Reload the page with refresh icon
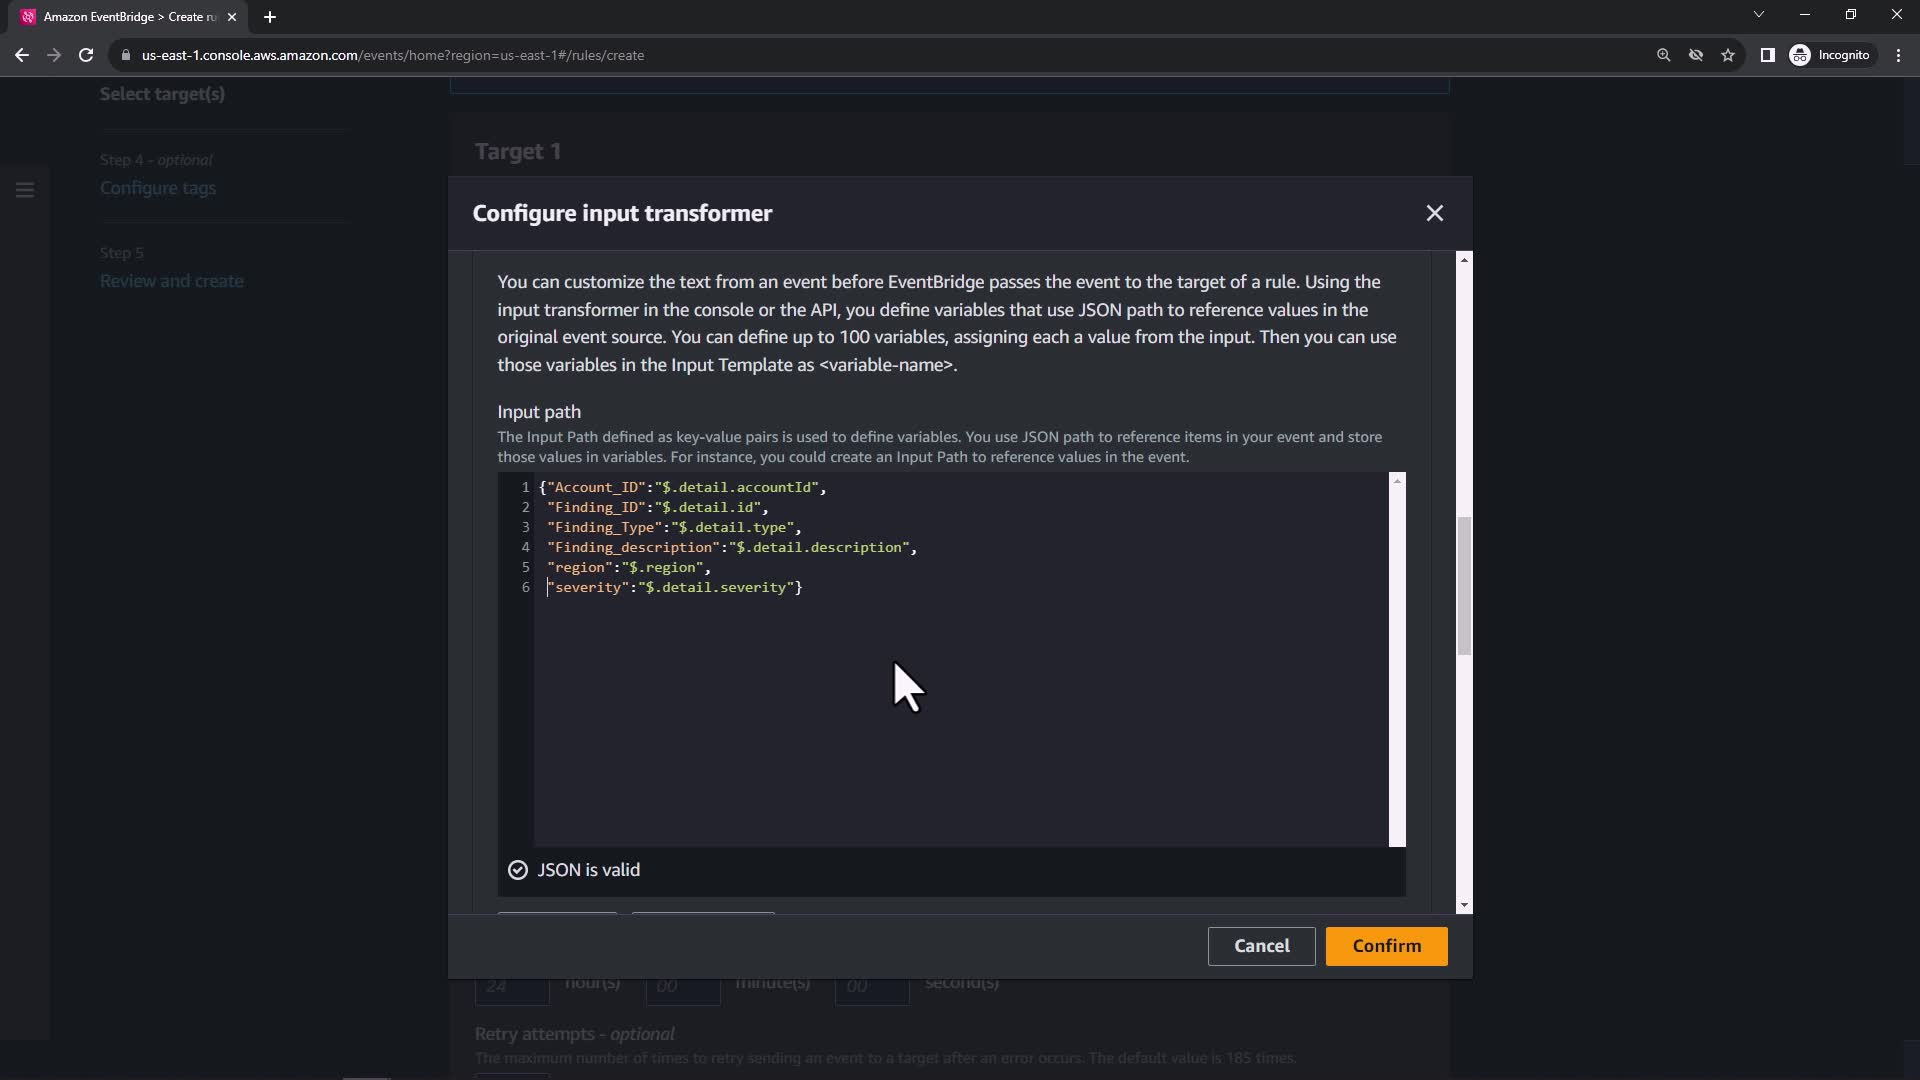 pos(86,55)
